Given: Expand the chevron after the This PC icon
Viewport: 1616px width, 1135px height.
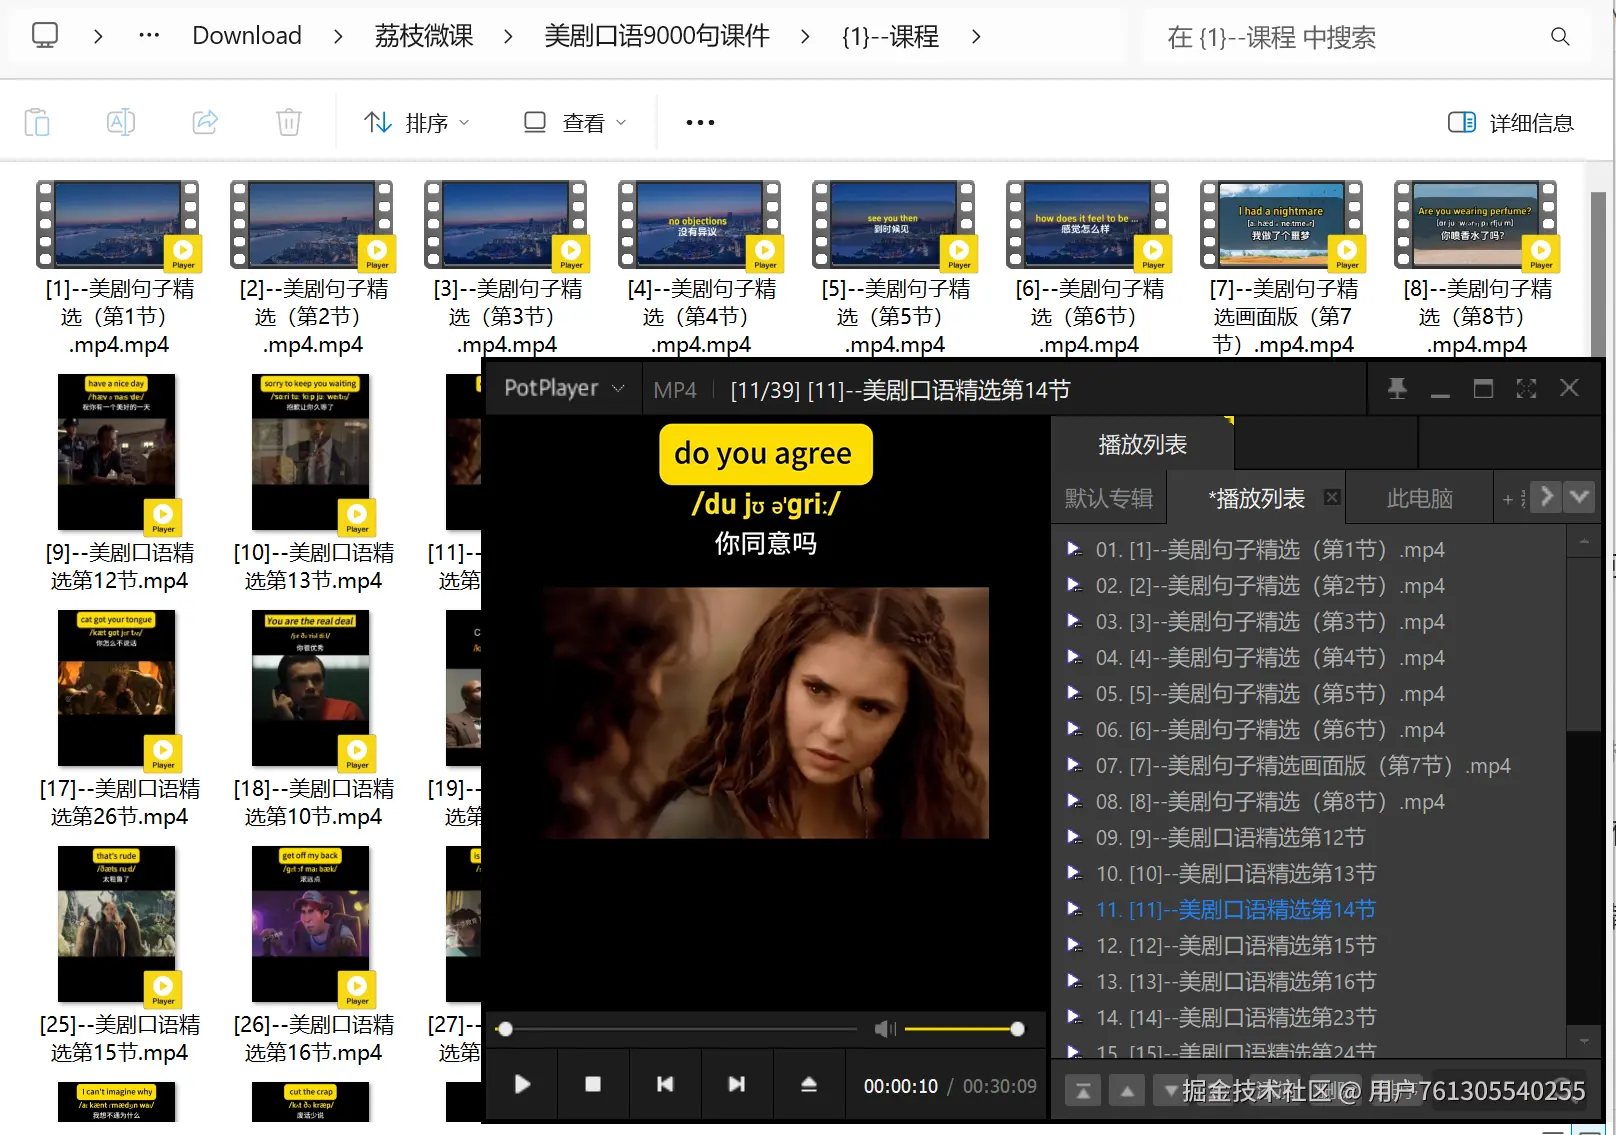Looking at the screenshot, I should (x=98, y=36).
